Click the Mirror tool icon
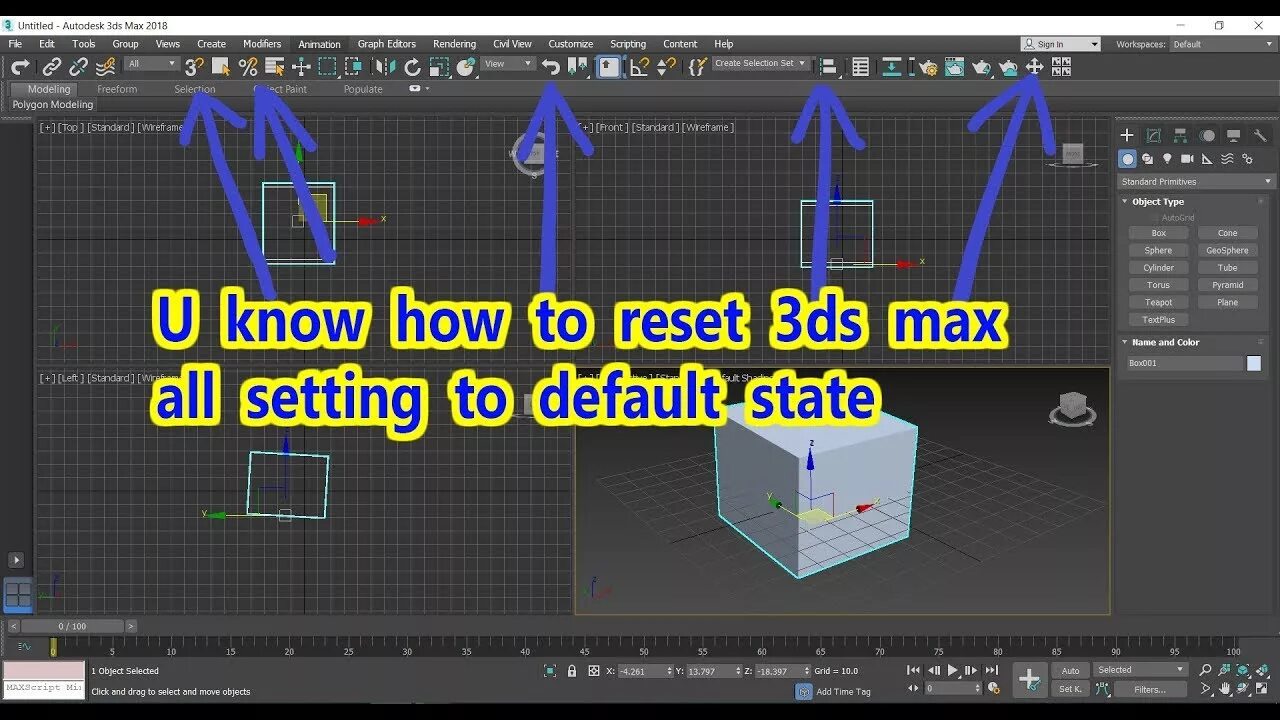This screenshot has width=1280, height=720. 385,67
